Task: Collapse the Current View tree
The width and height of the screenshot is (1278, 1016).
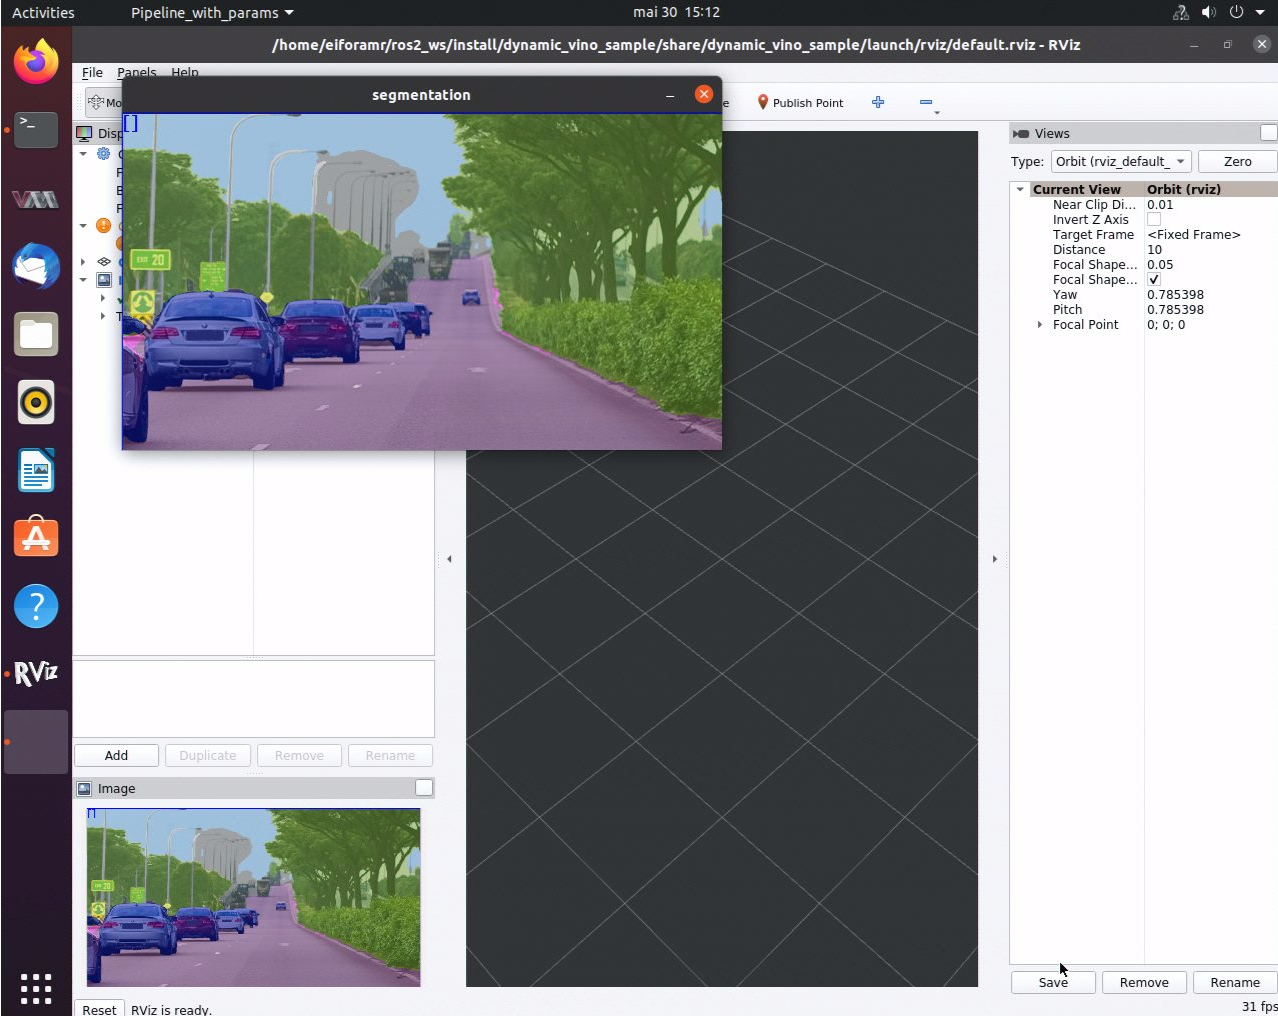Action: (1020, 189)
